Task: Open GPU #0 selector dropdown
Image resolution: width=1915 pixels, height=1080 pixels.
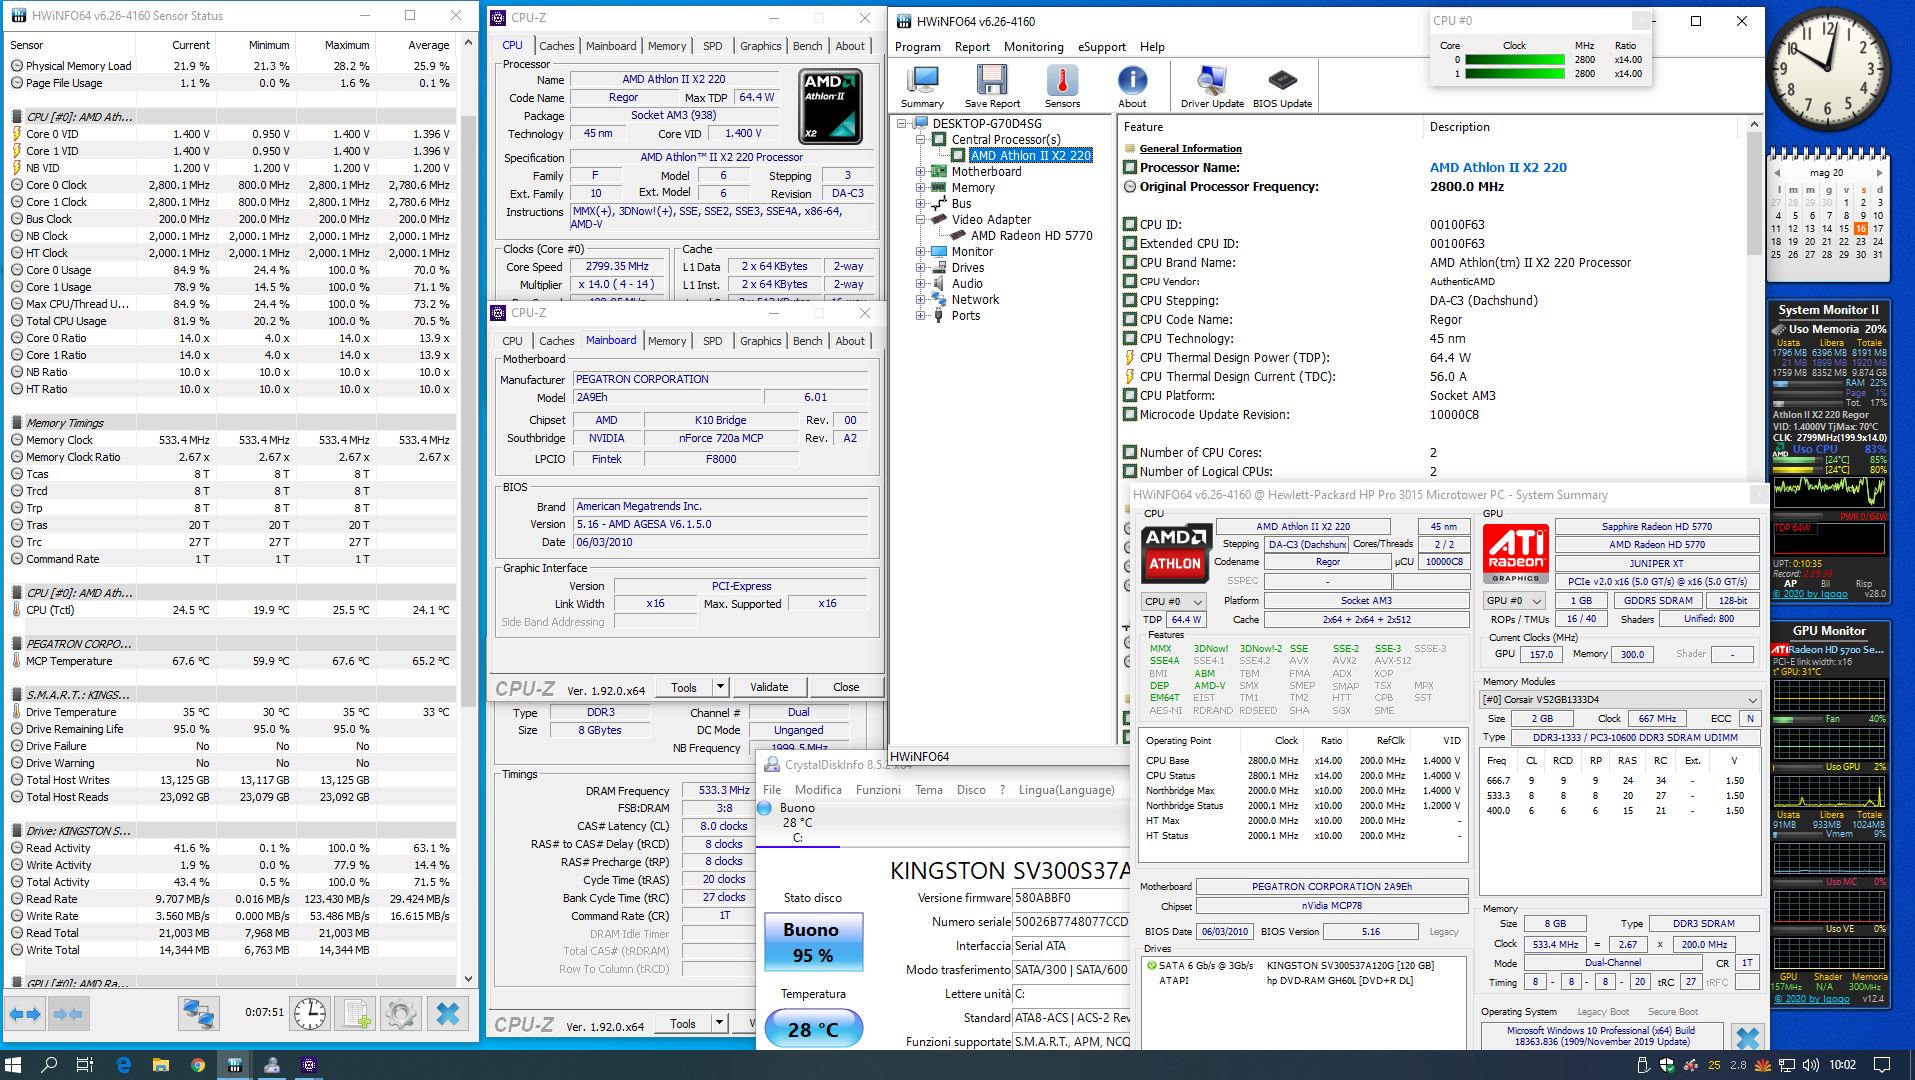Action: [x=1515, y=601]
